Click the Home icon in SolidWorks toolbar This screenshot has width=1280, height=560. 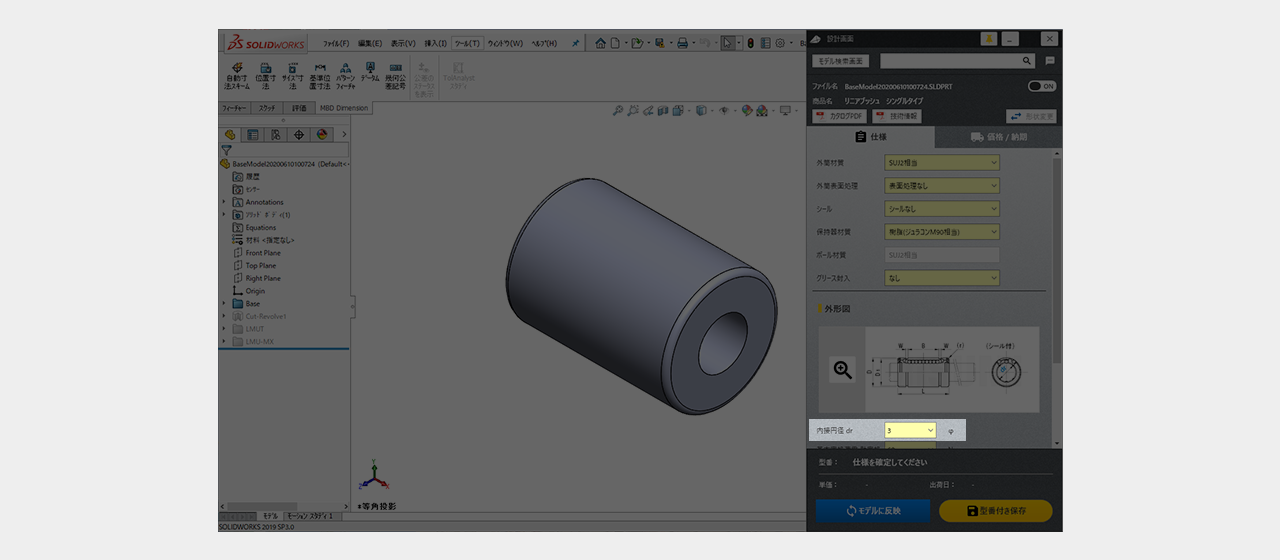pos(600,43)
